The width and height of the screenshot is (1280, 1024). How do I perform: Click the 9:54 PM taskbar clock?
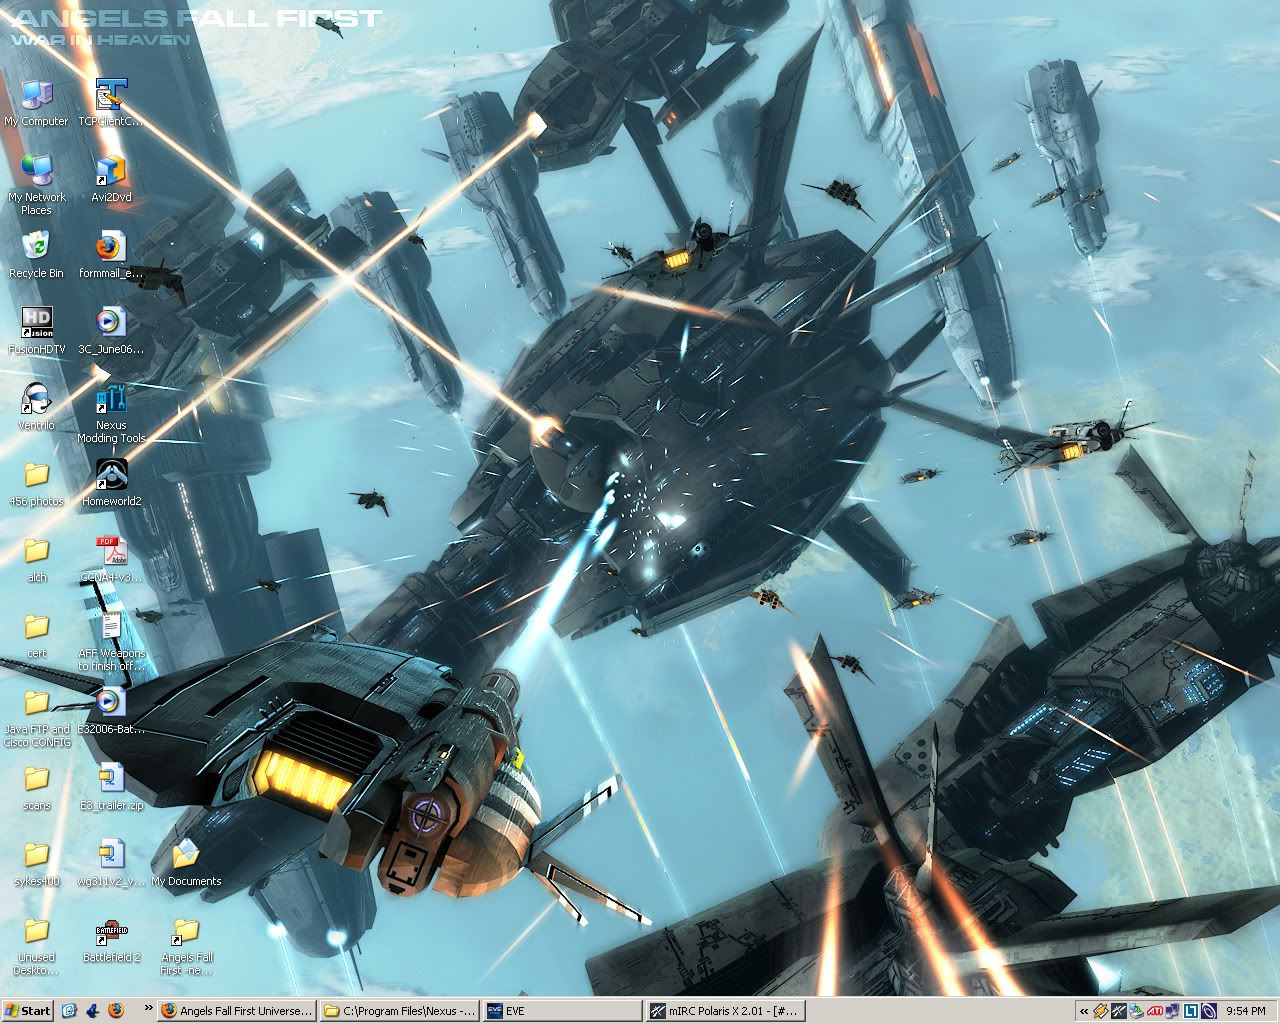pyautogui.click(x=1246, y=1011)
